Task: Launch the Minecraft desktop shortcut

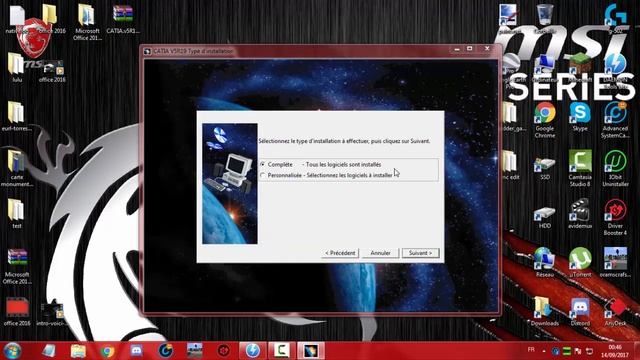Action: coord(580,68)
